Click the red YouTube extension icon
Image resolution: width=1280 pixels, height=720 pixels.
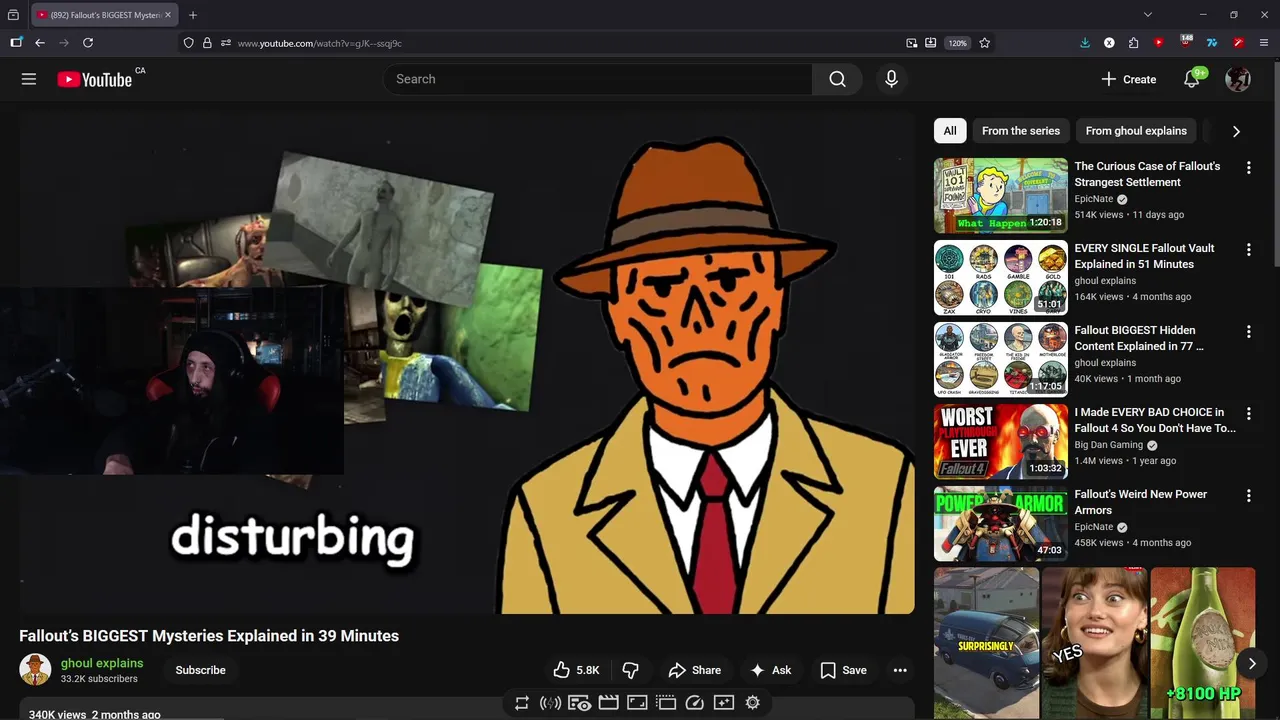(1159, 43)
